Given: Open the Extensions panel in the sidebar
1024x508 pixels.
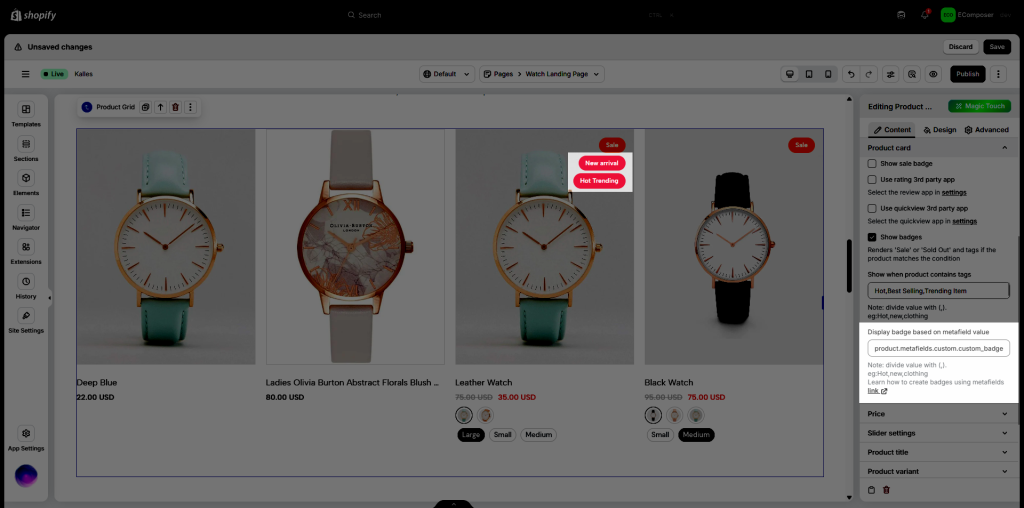Looking at the screenshot, I should point(26,251).
